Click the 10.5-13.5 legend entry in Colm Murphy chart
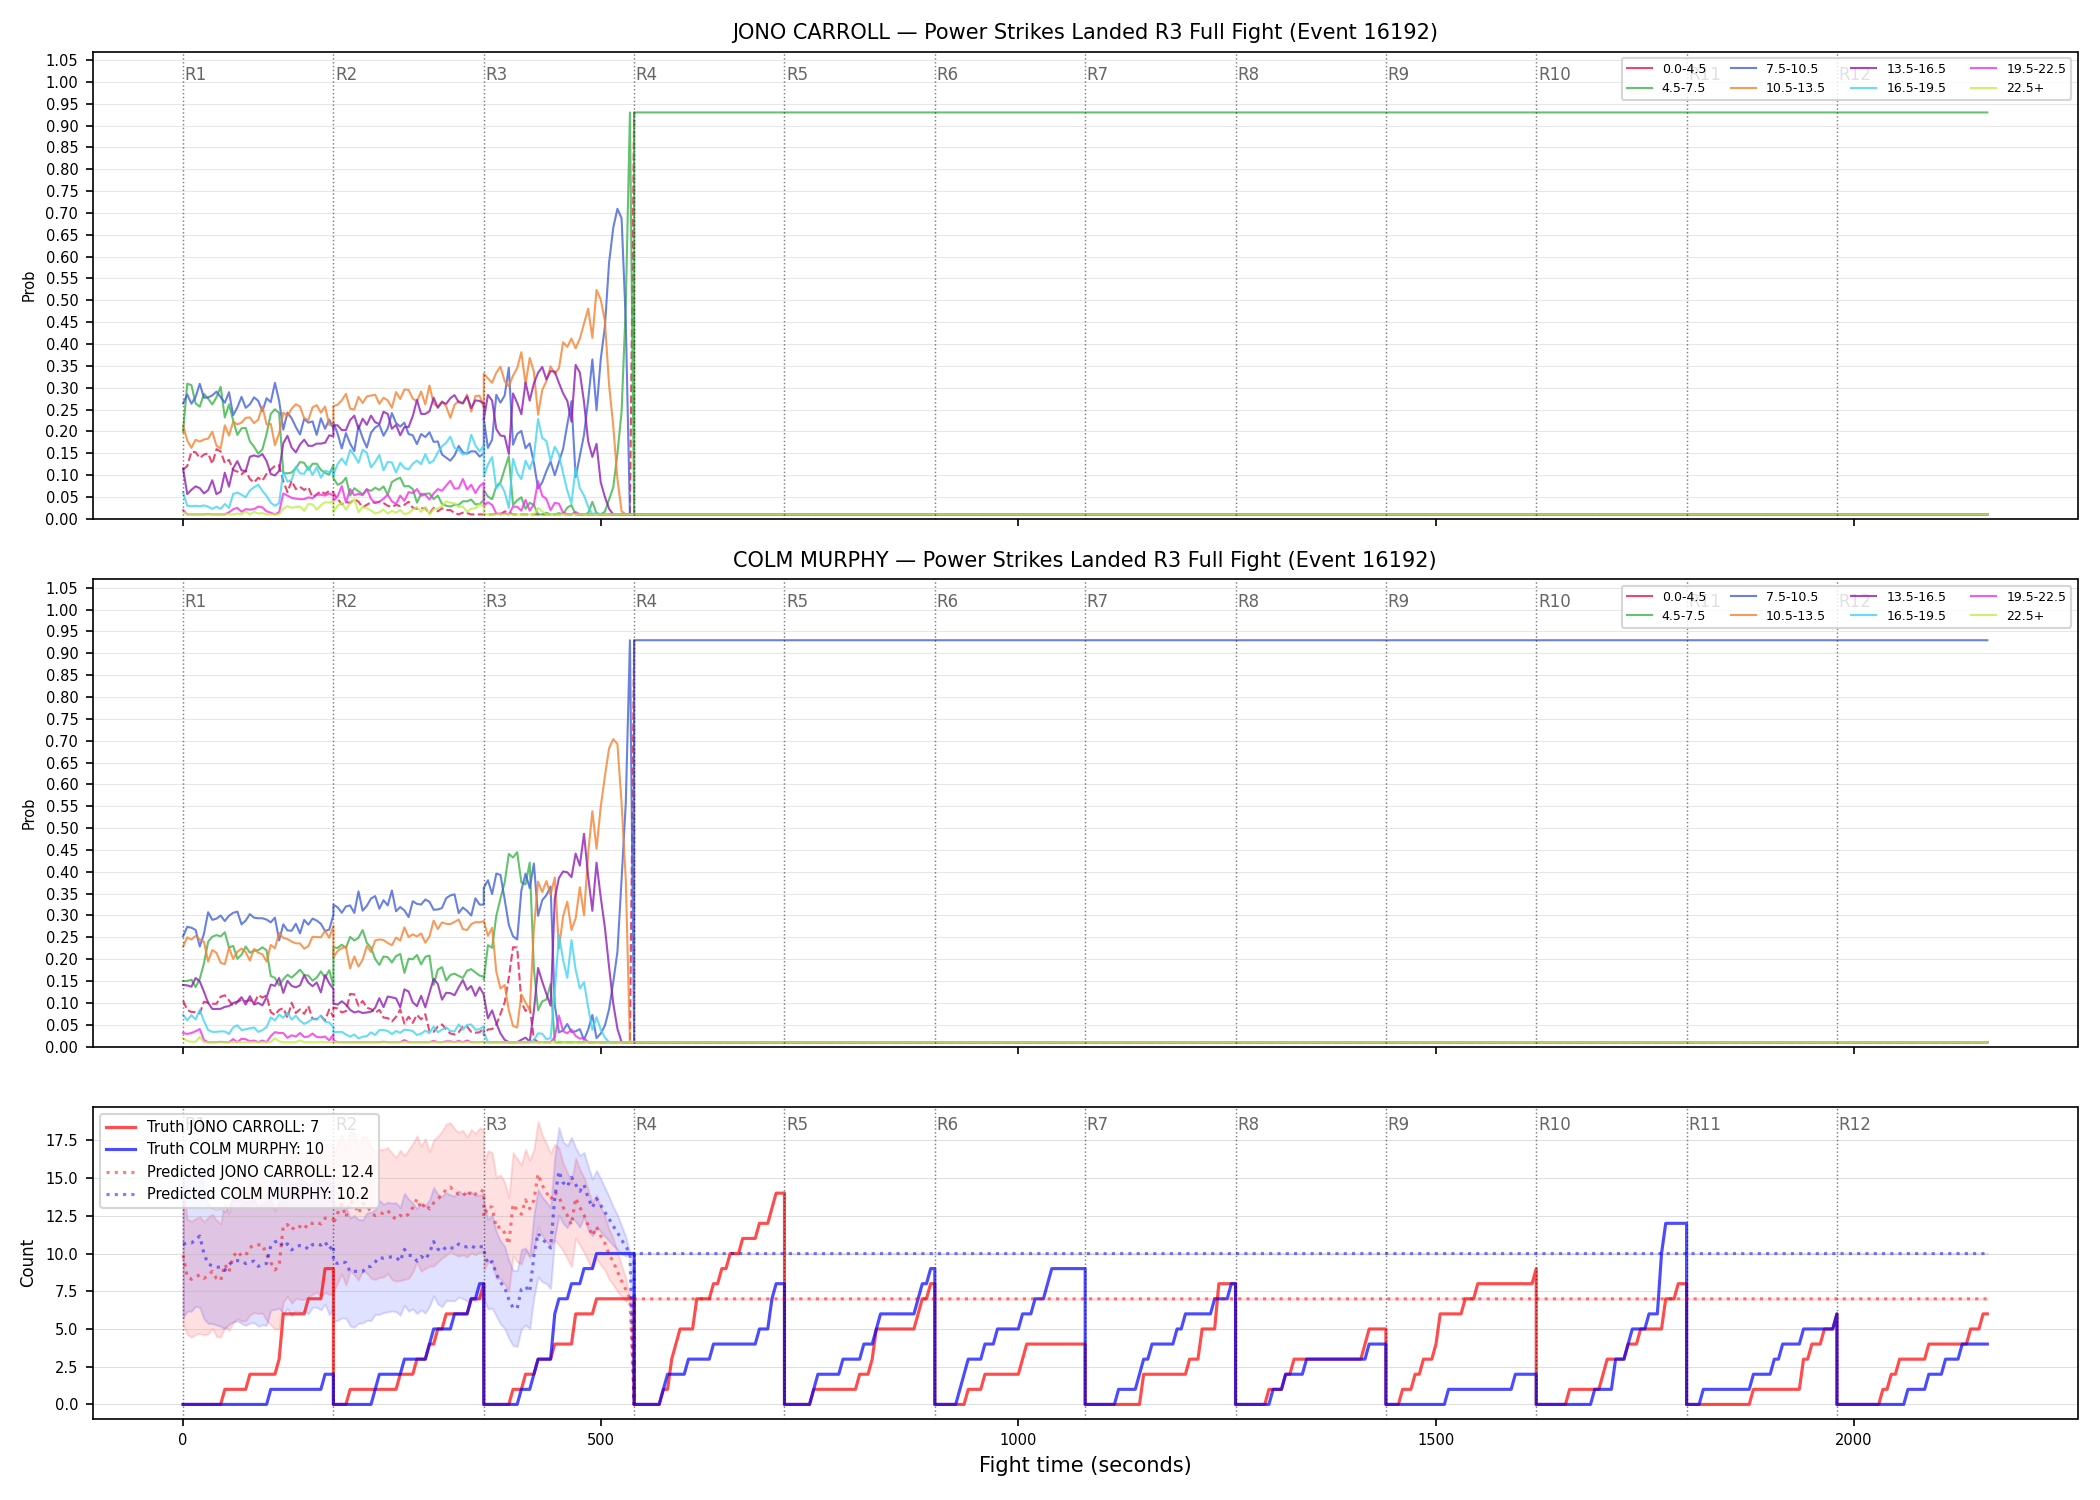The width and height of the screenshot is (2100, 1500). (1777, 616)
